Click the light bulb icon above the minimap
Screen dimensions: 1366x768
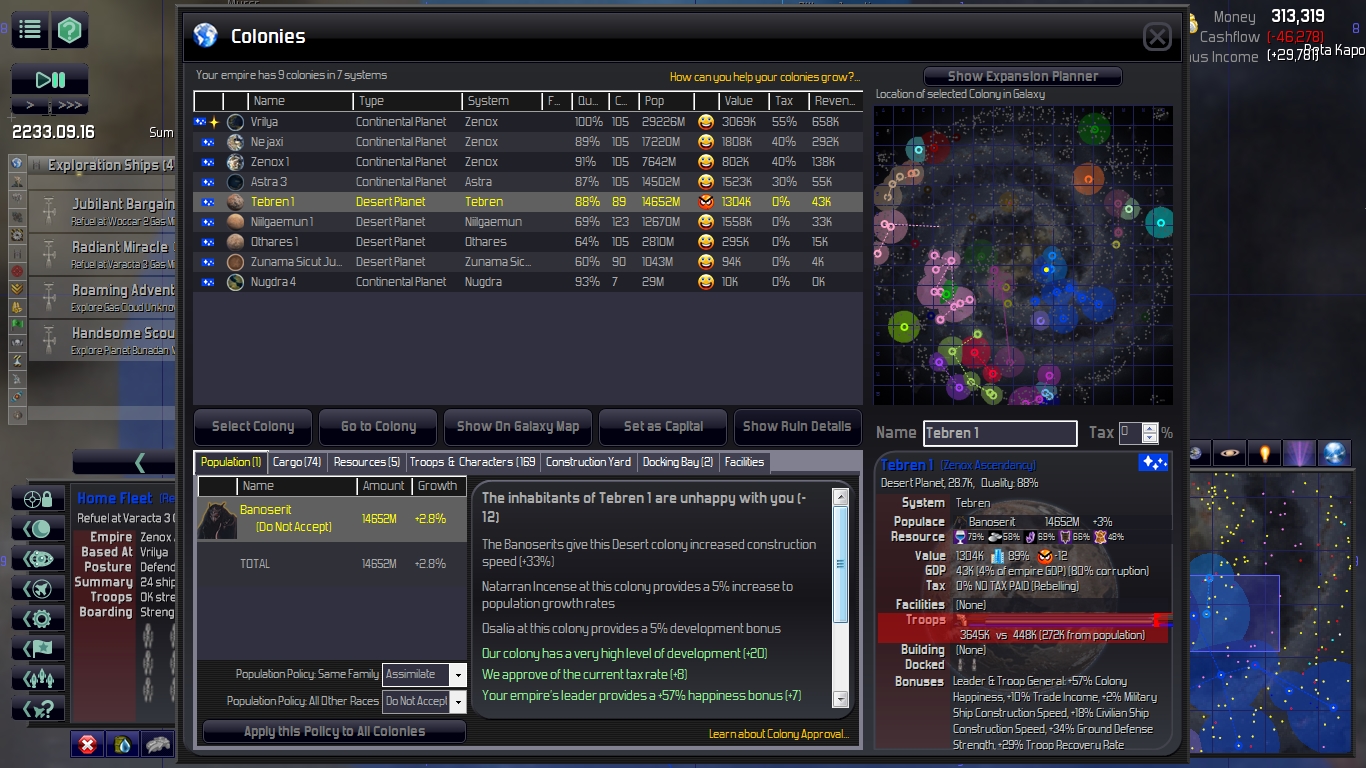(1265, 454)
